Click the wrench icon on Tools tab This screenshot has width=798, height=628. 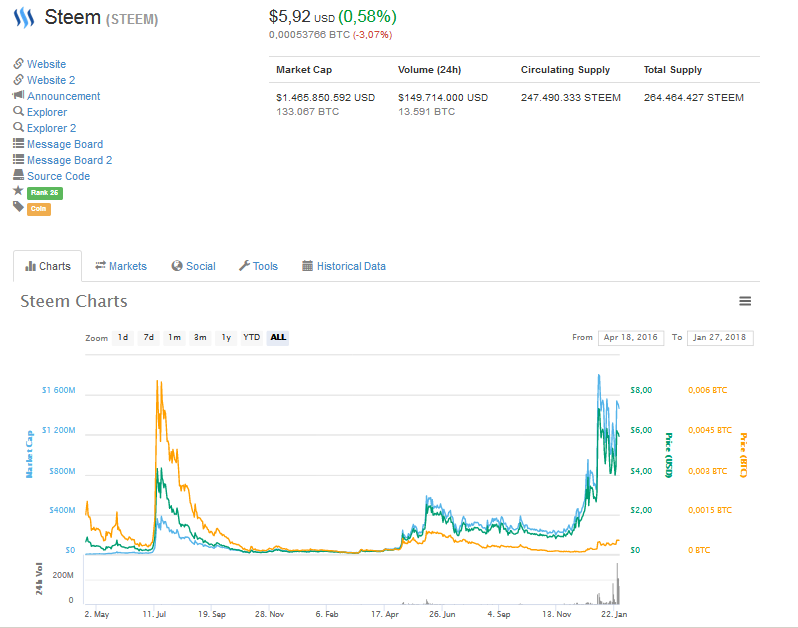[244, 266]
